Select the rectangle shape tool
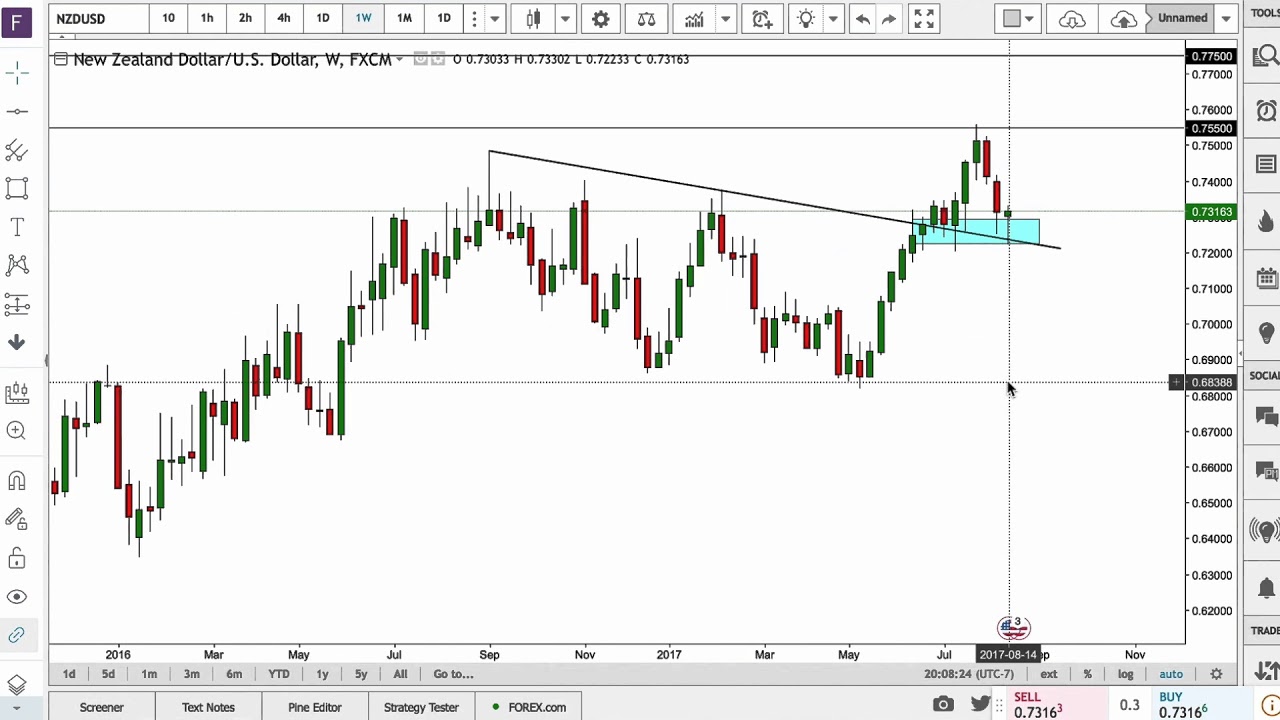 click(x=17, y=189)
